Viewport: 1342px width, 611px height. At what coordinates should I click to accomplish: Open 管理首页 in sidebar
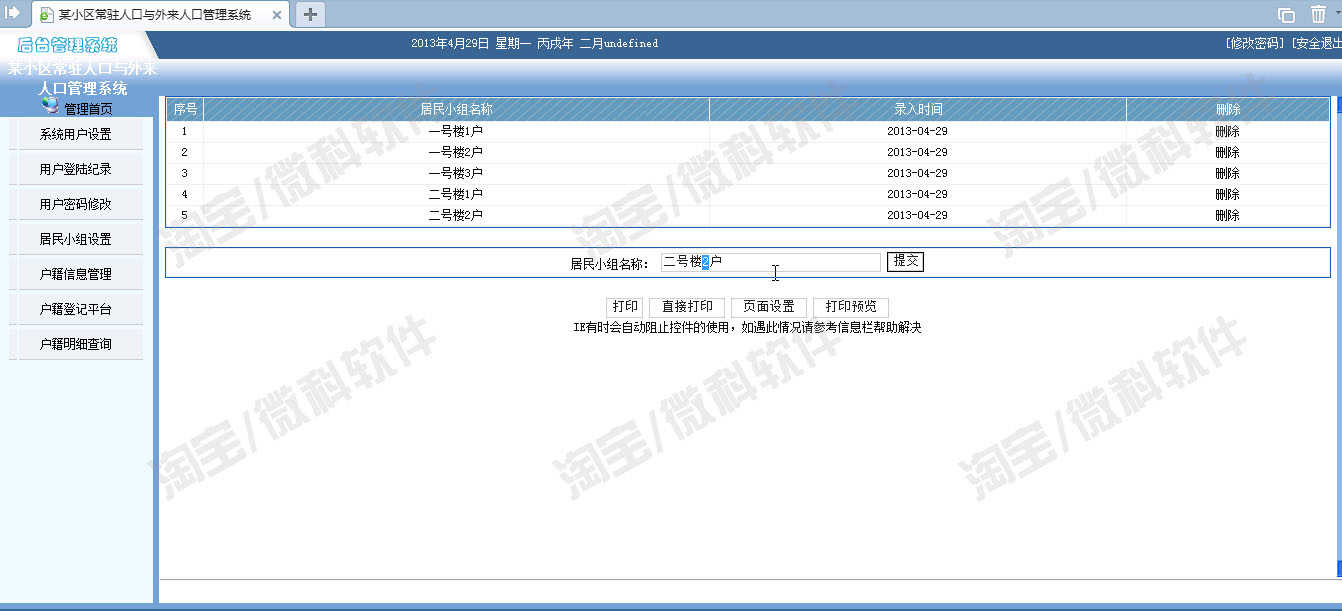(88, 109)
